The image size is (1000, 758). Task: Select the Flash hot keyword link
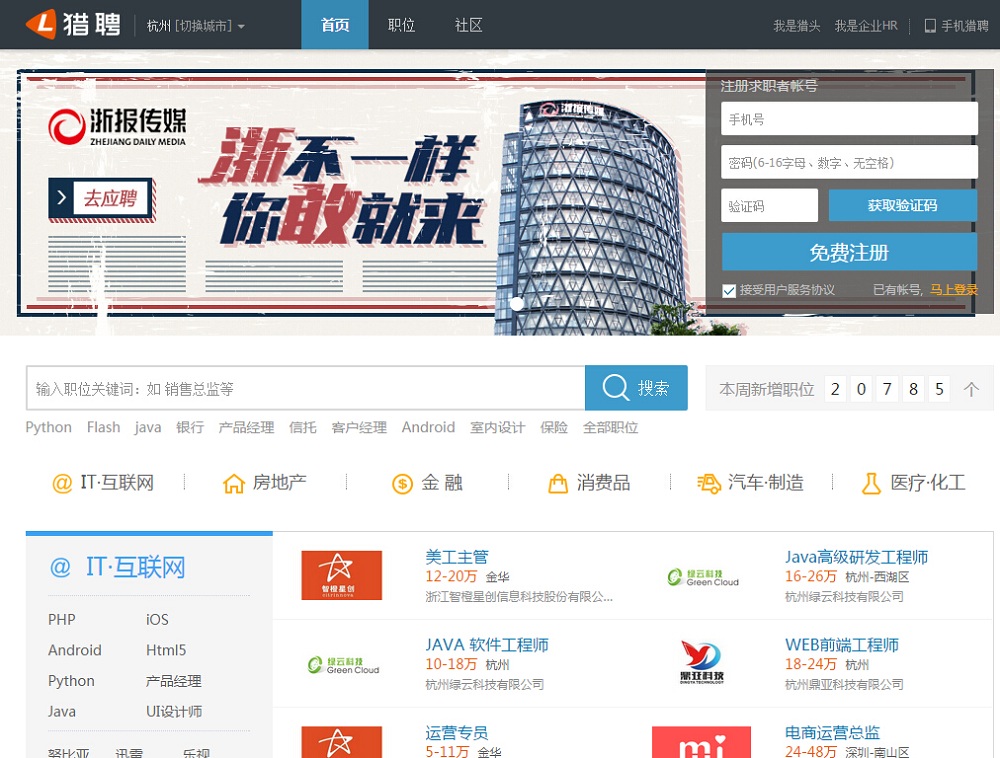[x=103, y=427]
